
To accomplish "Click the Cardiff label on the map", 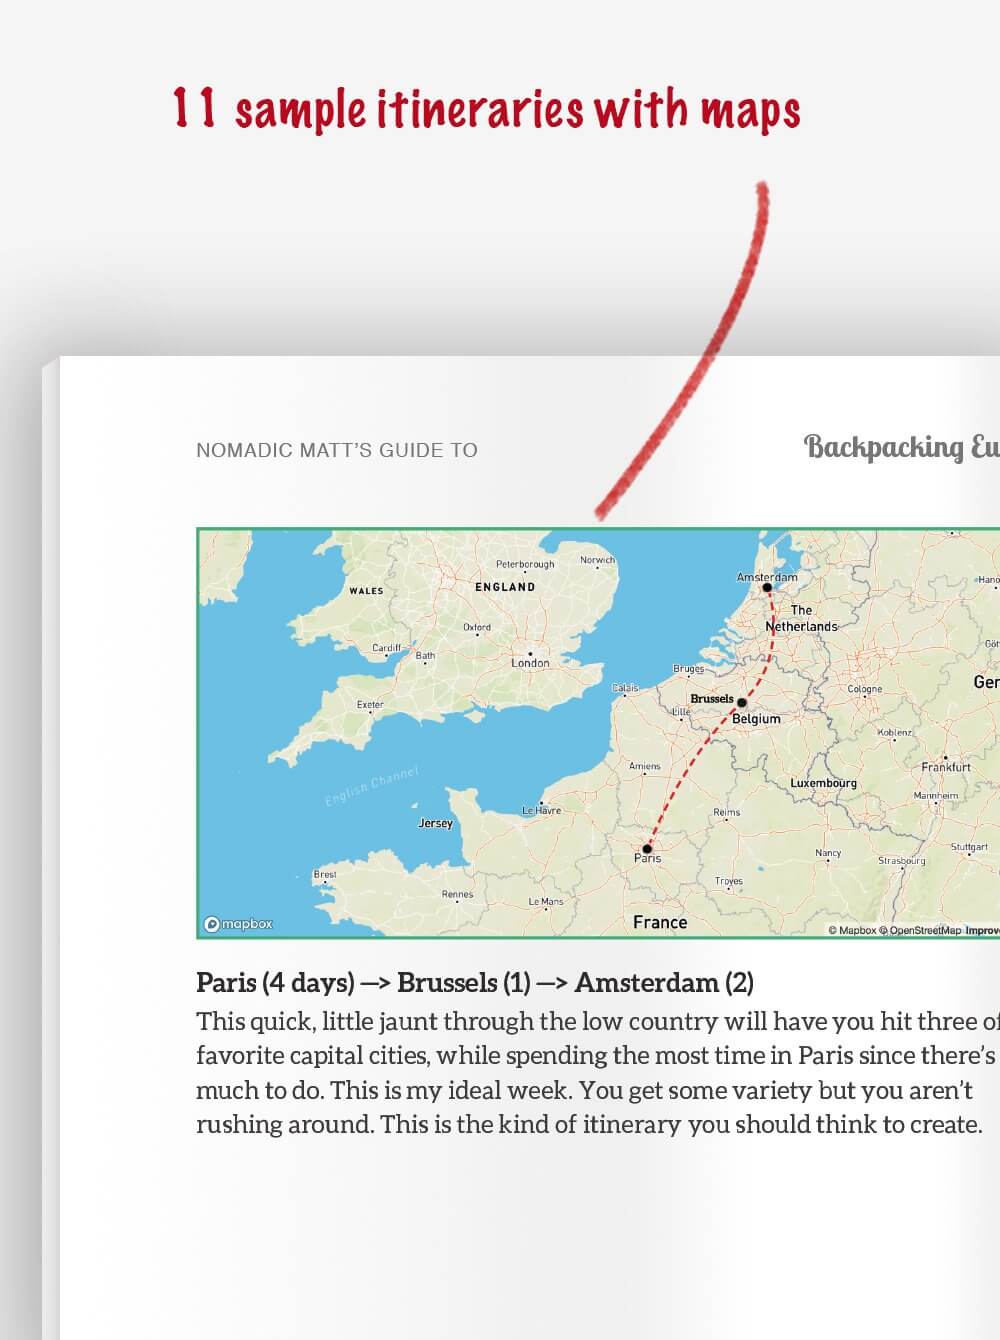I will click(386, 648).
